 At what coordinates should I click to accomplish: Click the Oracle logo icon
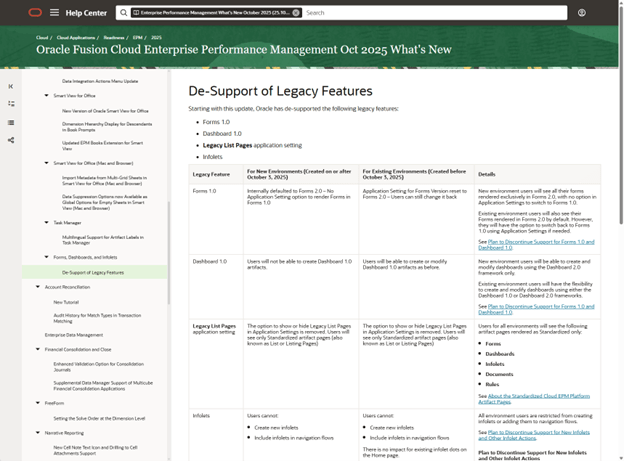tap(34, 13)
